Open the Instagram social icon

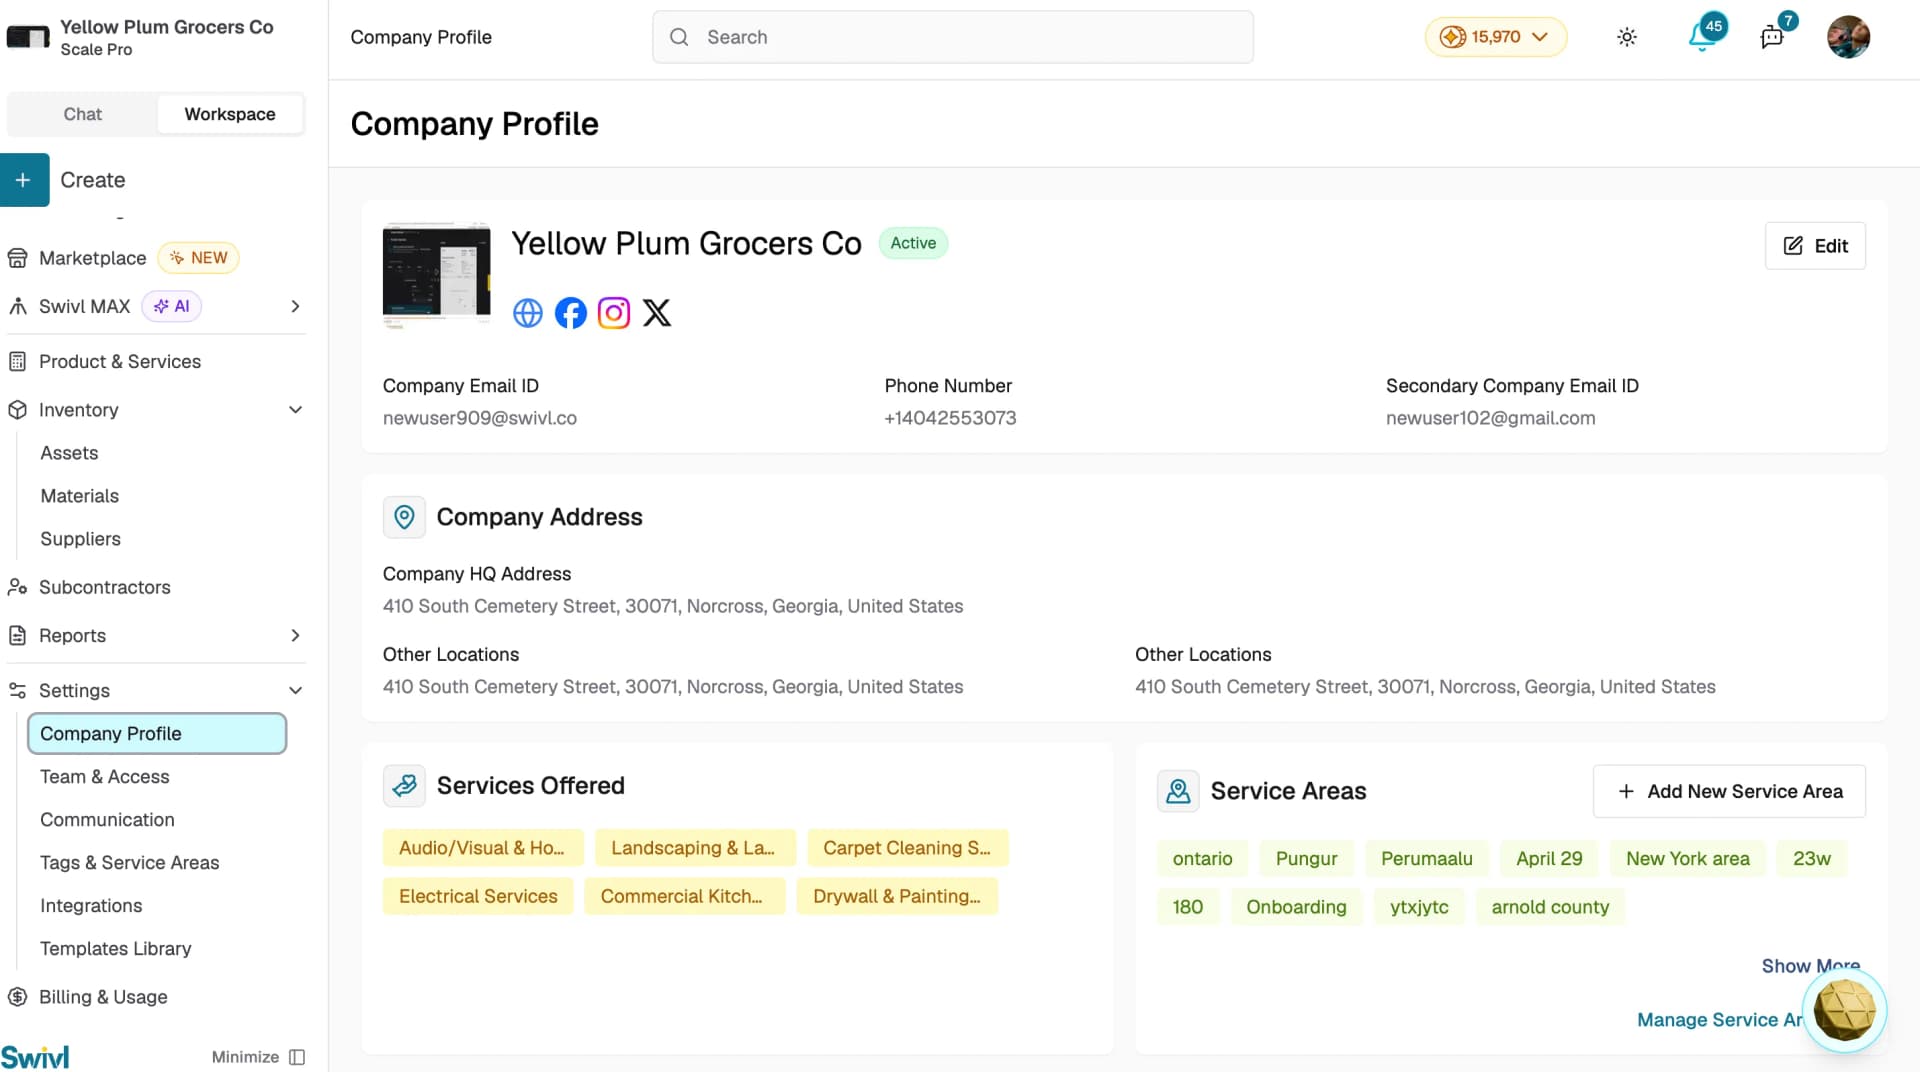pos(614,313)
